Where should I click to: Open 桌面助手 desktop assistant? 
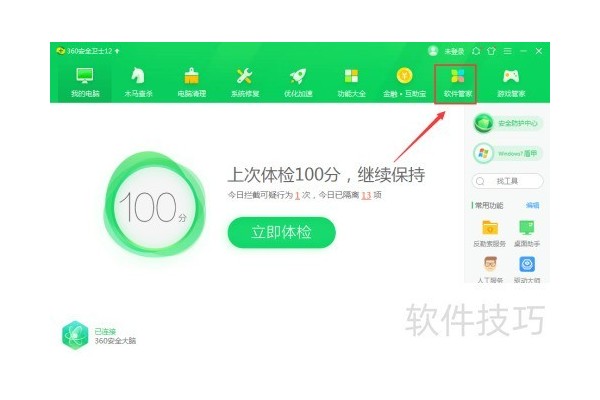coord(527,233)
